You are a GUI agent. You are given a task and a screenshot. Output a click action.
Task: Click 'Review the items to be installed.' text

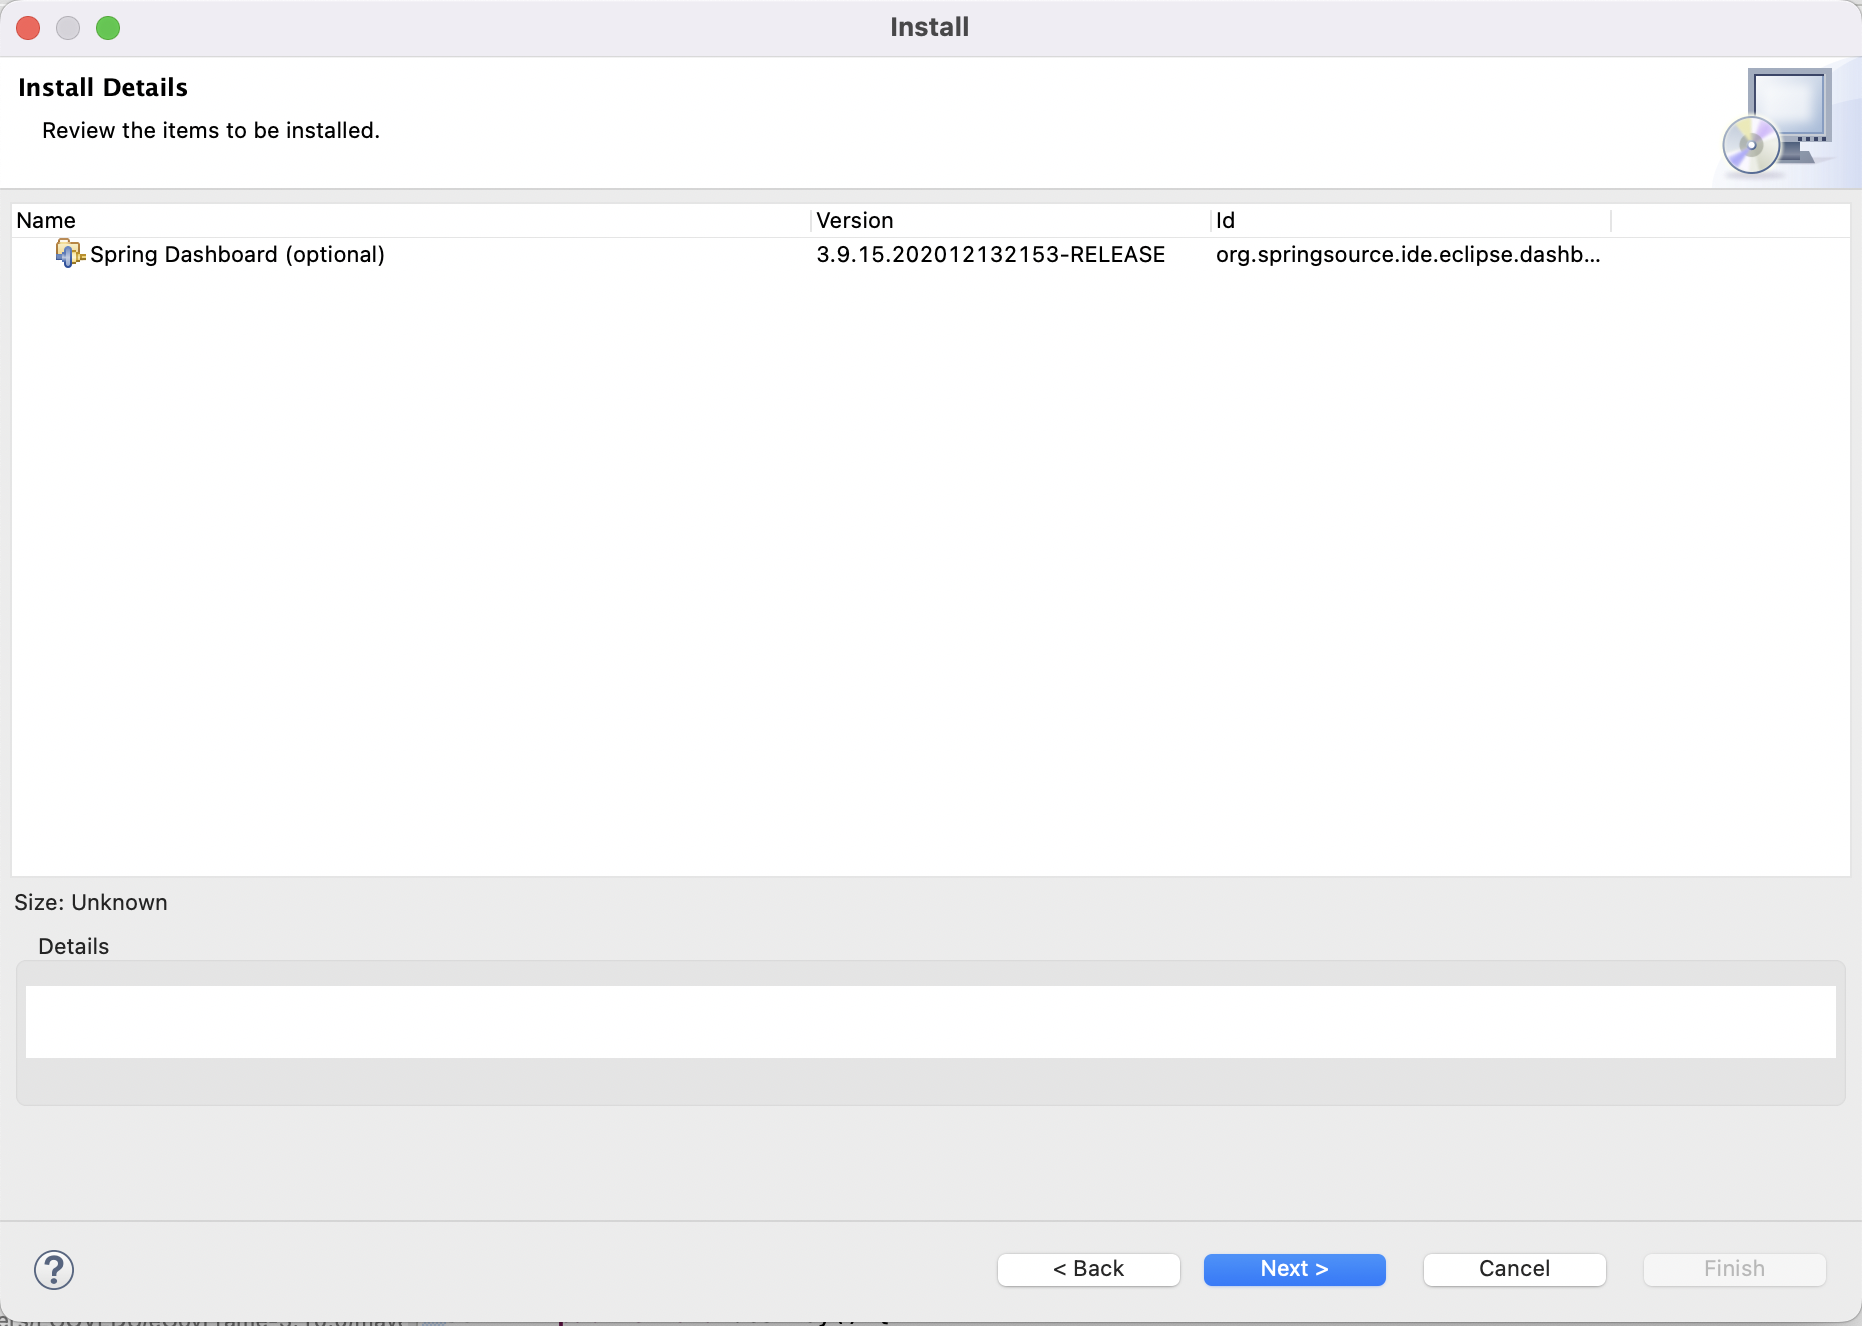(x=211, y=130)
